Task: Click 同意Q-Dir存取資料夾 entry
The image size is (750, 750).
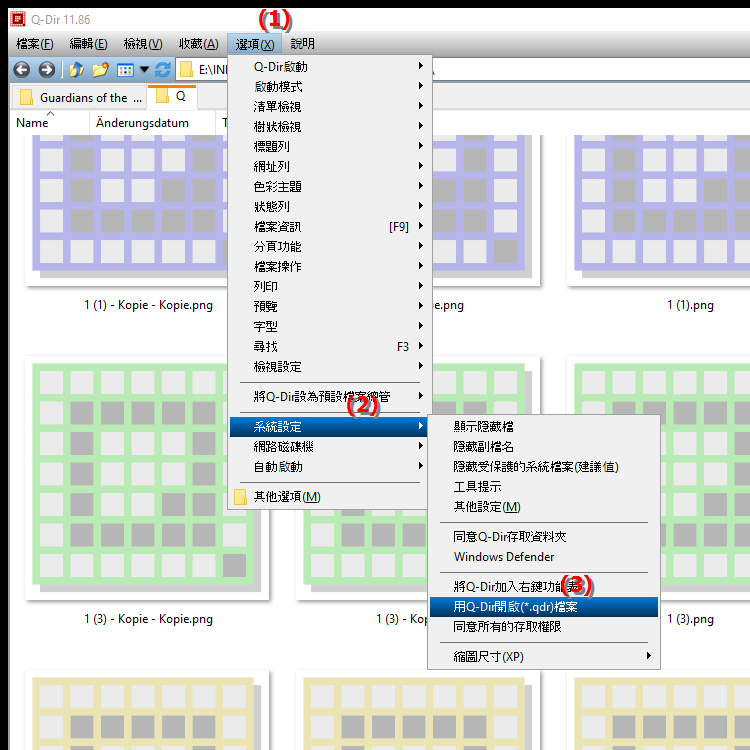Action: (544, 537)
